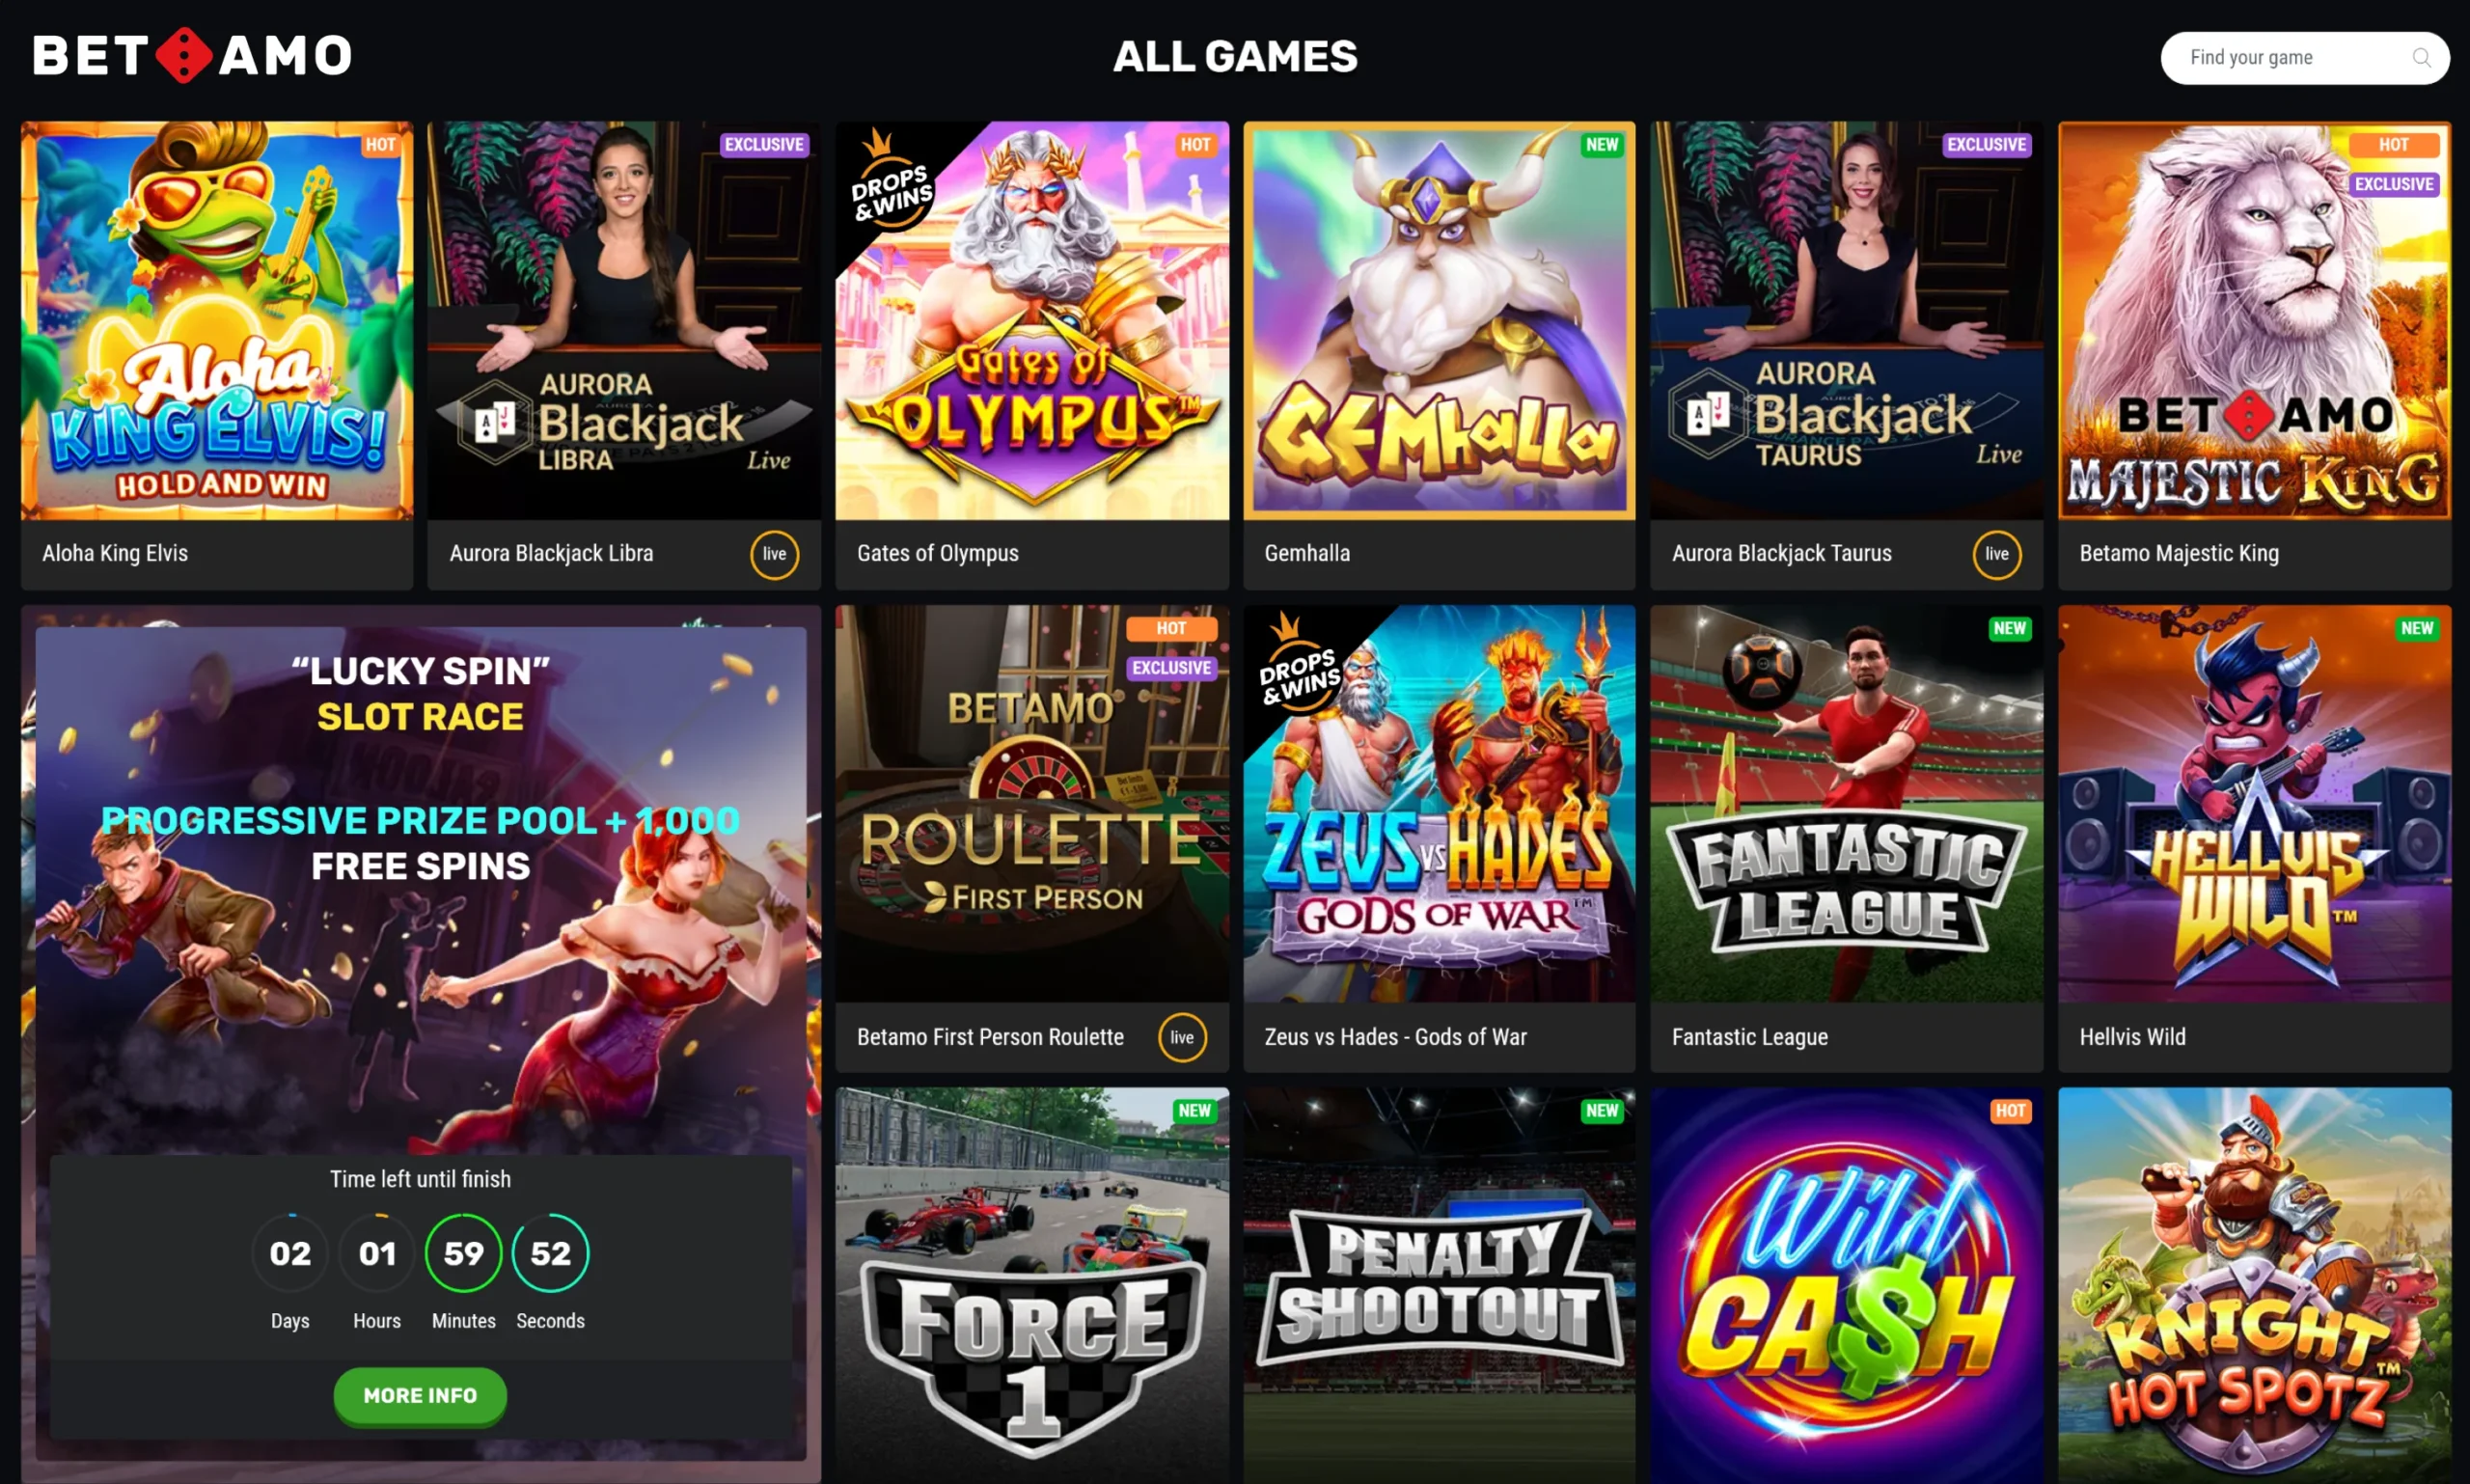This screenshot has height=1484, width=2470.
Task: Open the Hellvis Wild game thumbnail
Action: 2254,804
